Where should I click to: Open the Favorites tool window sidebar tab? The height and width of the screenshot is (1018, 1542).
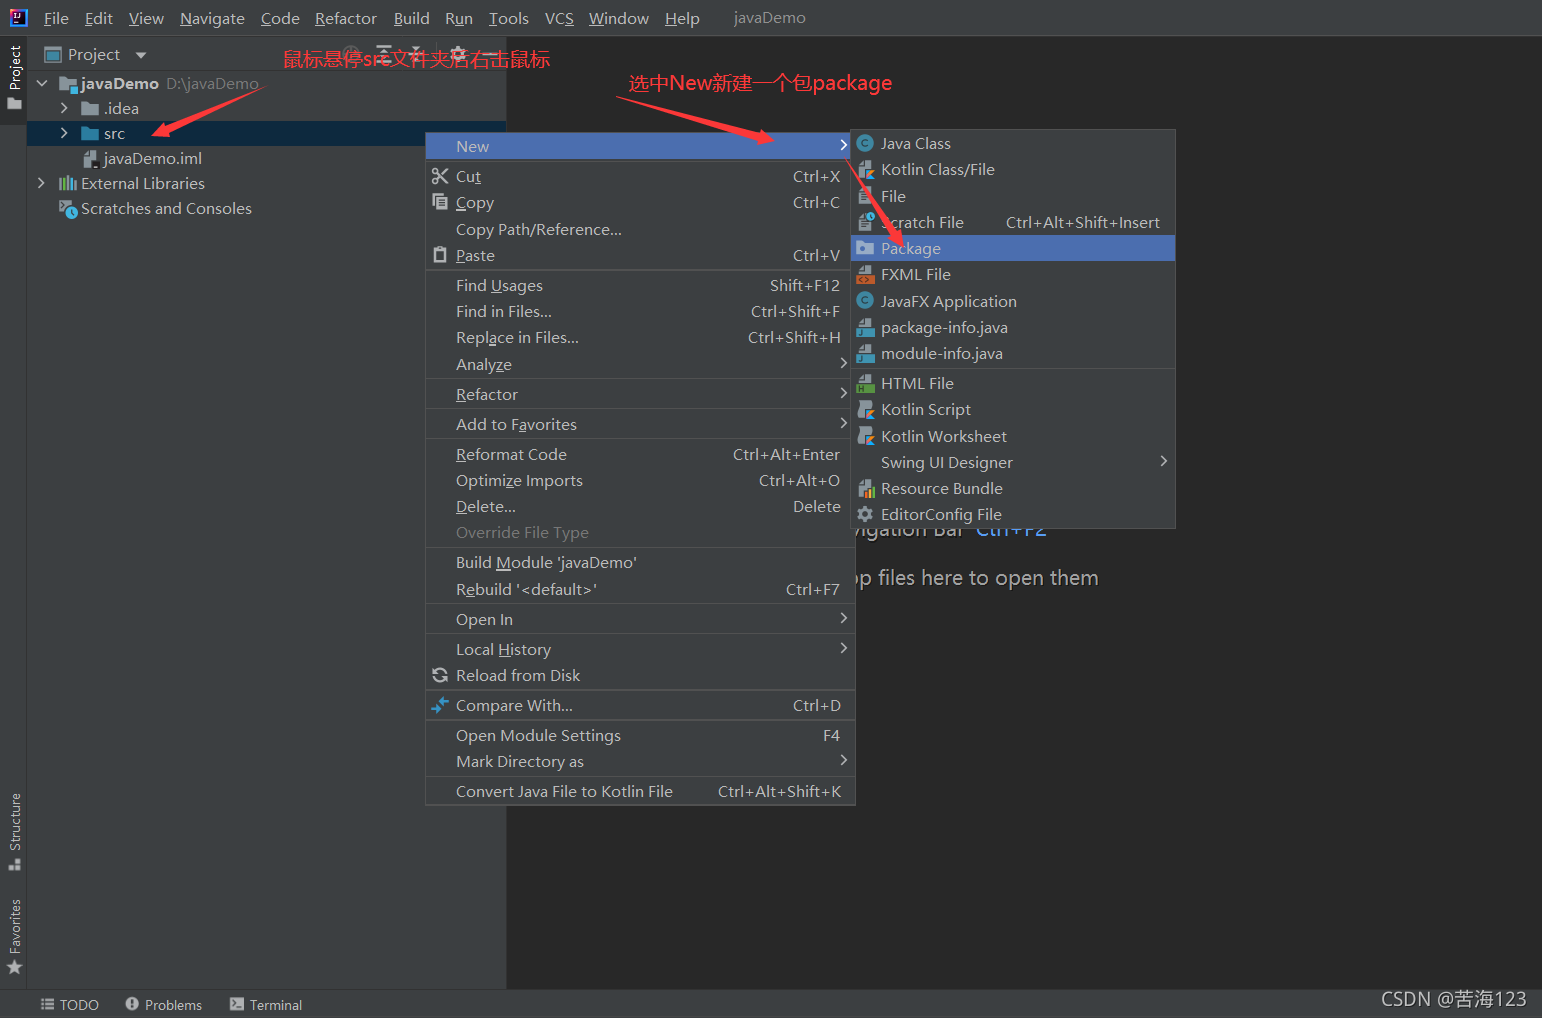(x=15, y=936)
